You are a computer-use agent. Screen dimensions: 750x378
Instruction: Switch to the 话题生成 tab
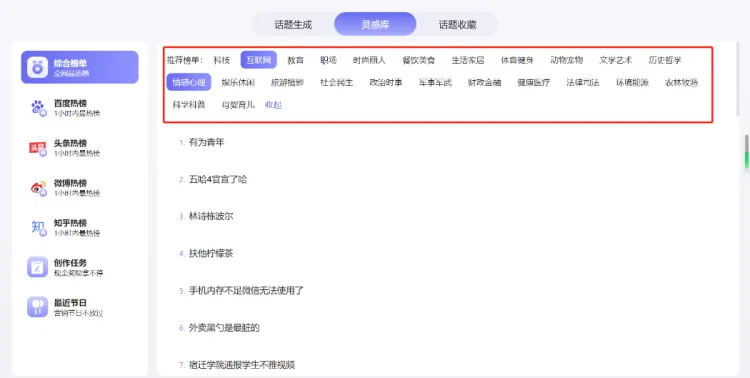click(x=293, y=24)
